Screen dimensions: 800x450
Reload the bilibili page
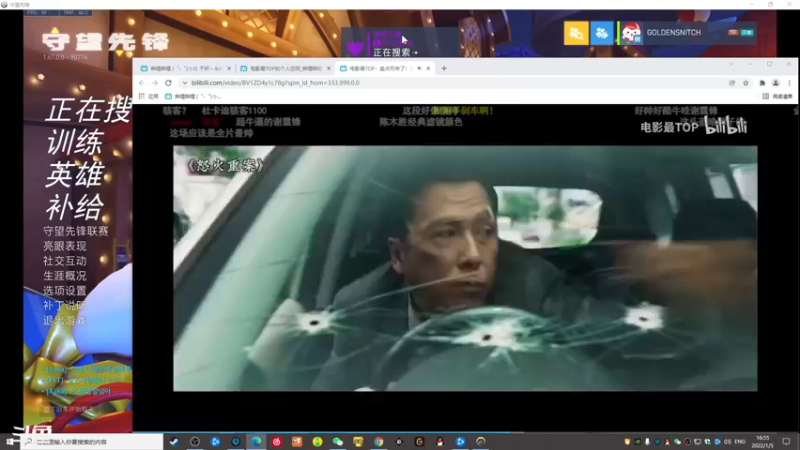tap(168, 83)
